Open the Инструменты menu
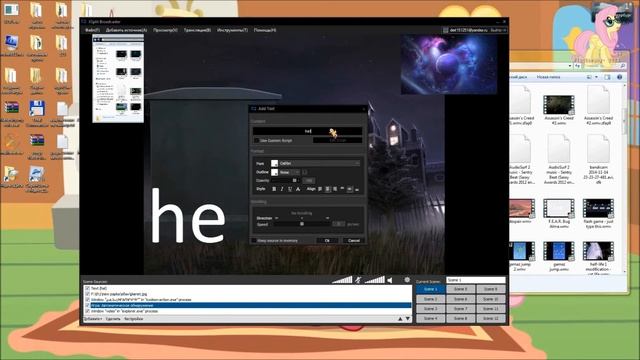The image size is (640, 360). [232, 30]
